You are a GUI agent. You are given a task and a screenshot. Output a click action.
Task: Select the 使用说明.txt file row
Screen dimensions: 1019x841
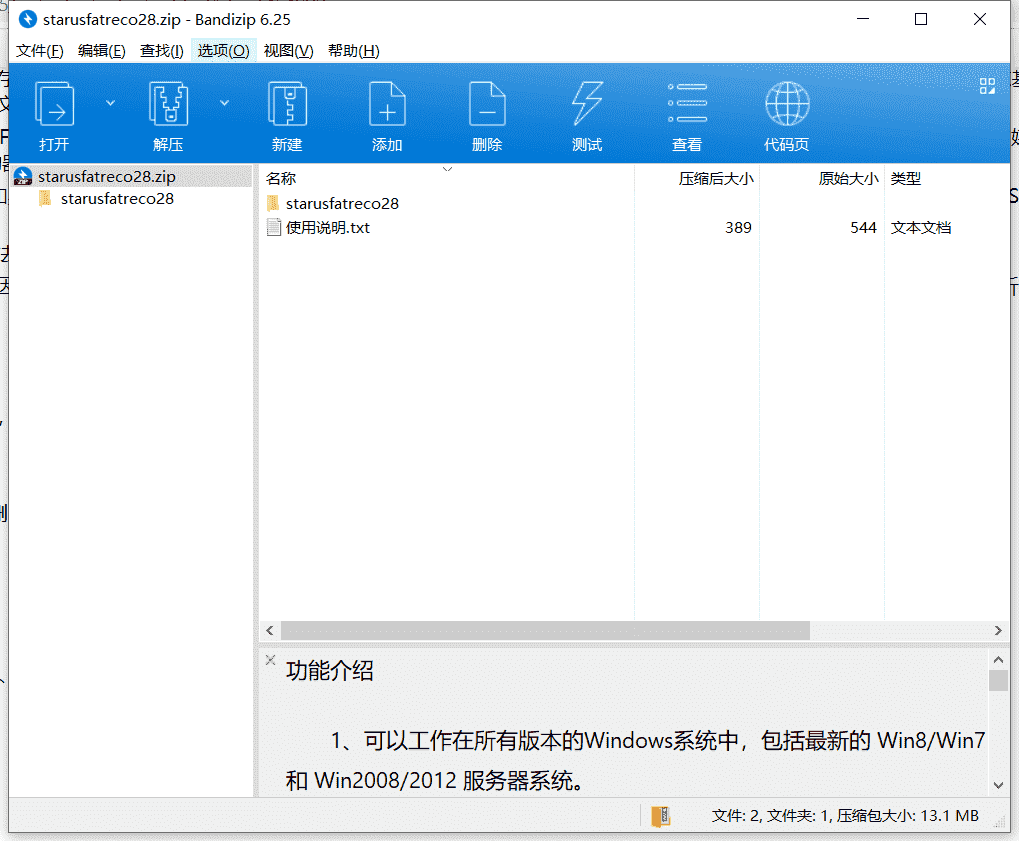pyautogui.click(x=634, y=228)
